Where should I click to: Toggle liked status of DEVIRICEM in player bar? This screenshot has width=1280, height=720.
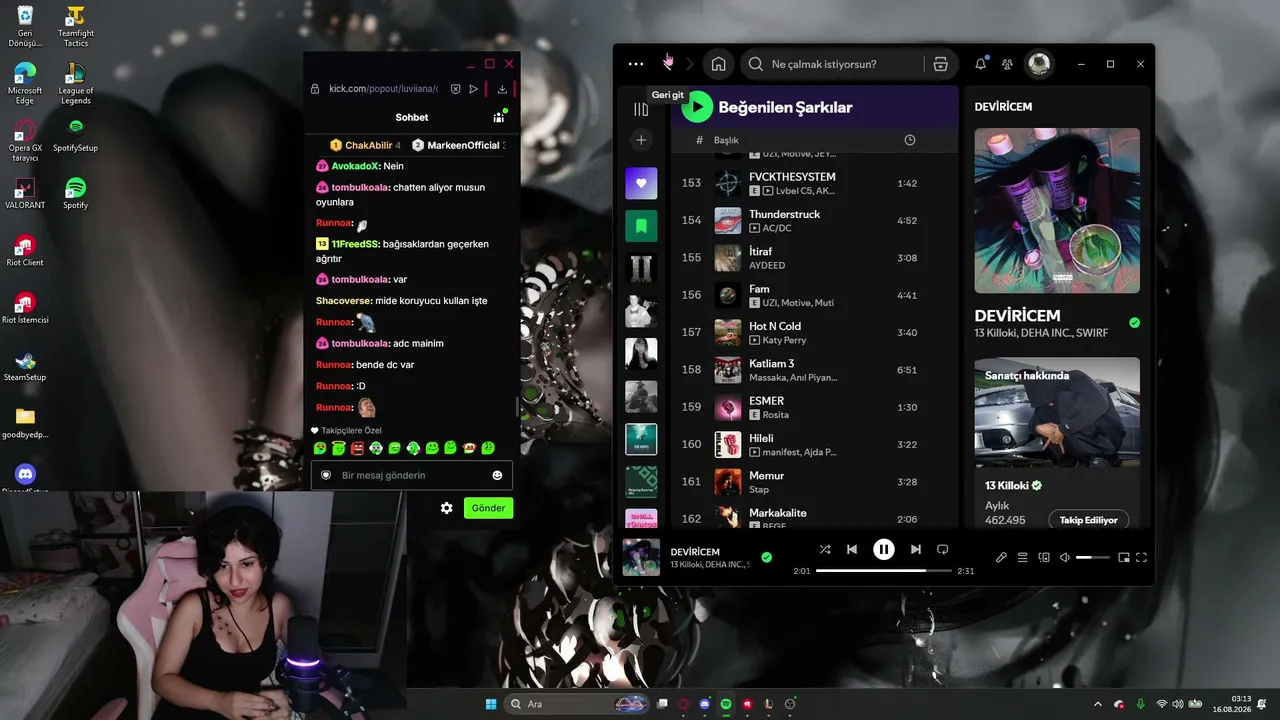coord(766,557)
